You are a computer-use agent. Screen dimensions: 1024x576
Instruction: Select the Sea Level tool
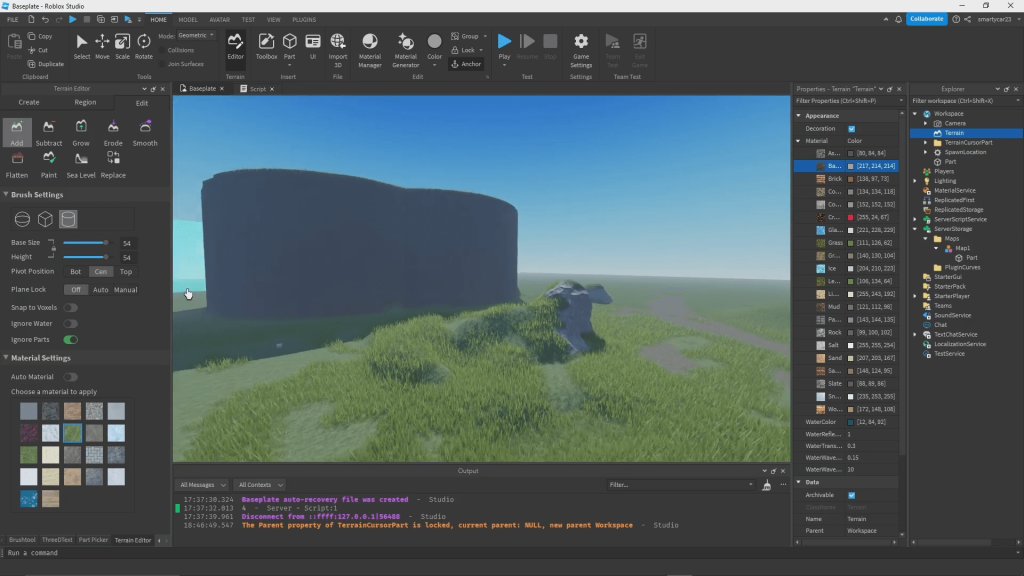tap(81, 165)
